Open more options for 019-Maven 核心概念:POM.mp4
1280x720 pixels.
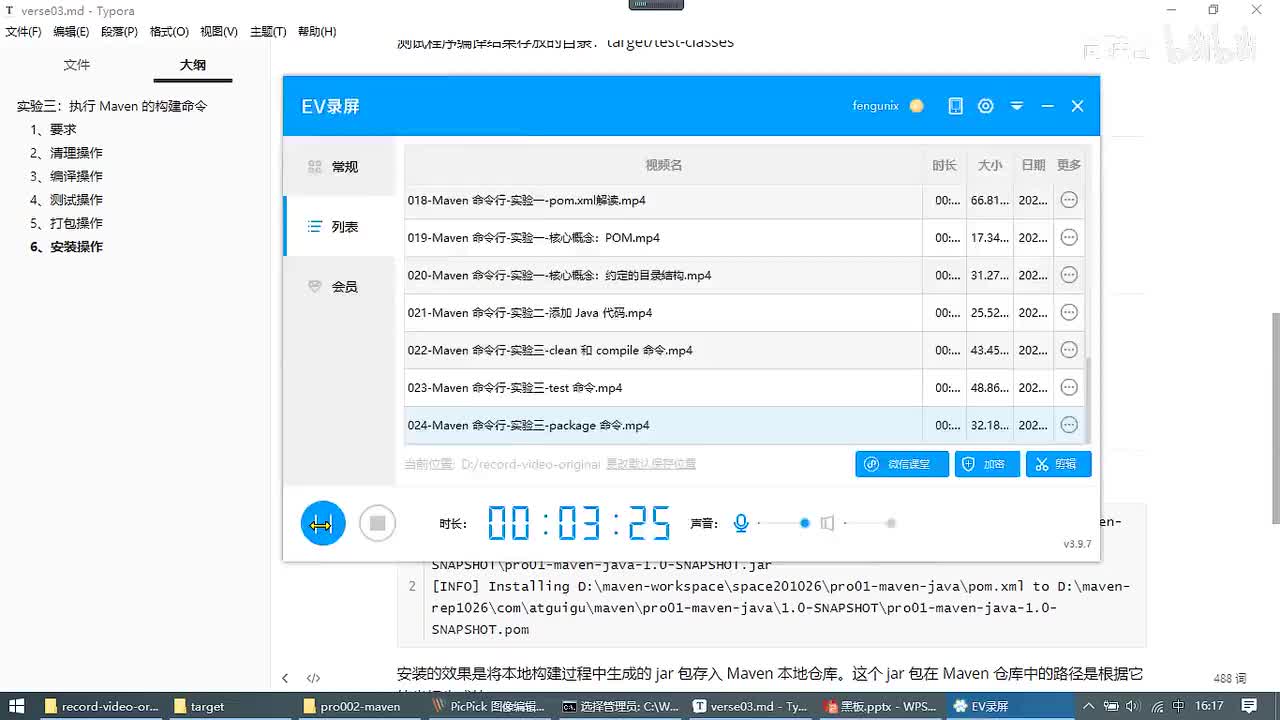click(1069, 238)
